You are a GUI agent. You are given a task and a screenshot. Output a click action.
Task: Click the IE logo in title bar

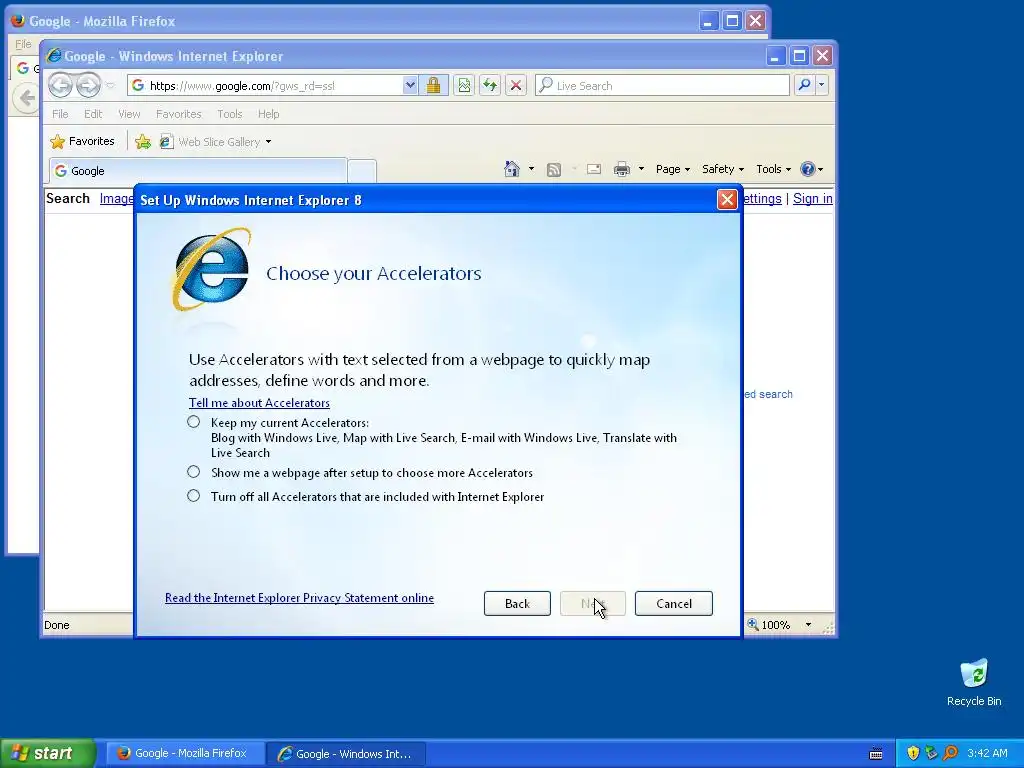click(x=54, y=56)
